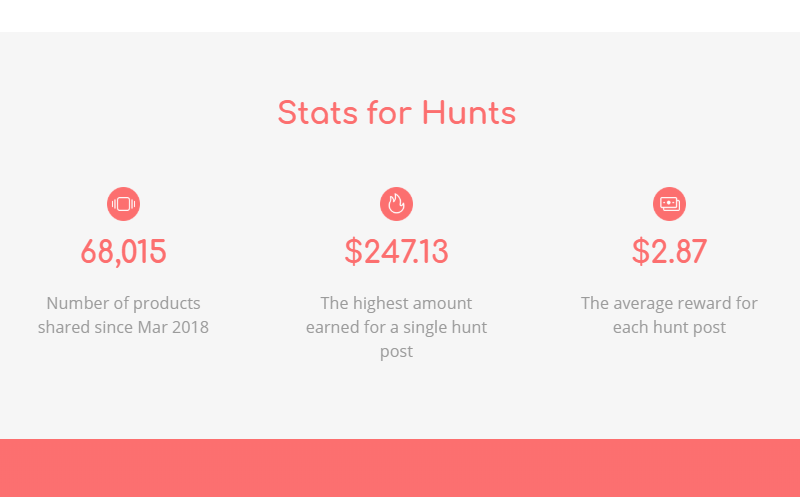Click the white strip at the top
The image size is (800, 497).
point(400,16)
